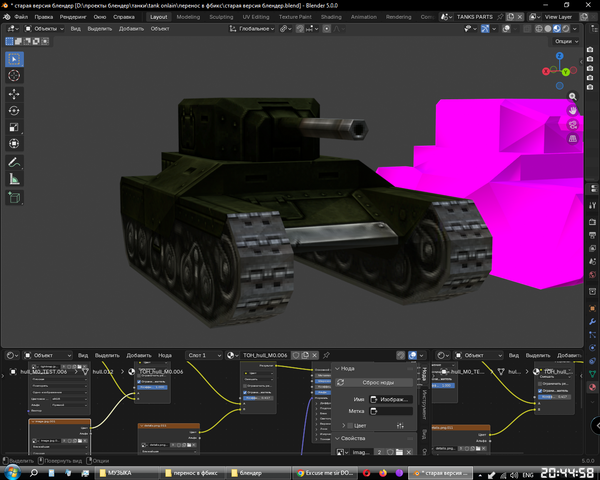This screenshot has width=600, height=480.
Task: Select the Measure tool
Action: [x=14, y=179]
